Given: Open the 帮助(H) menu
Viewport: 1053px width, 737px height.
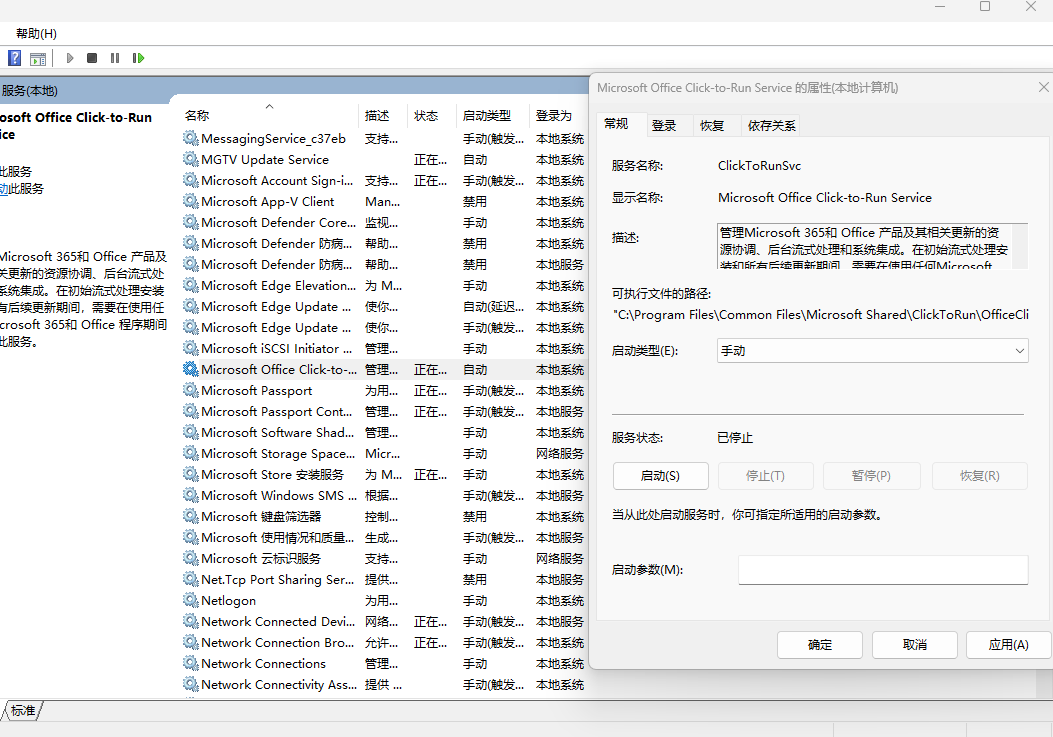Looking at the screenshot, I should click(x=36, y=34).
